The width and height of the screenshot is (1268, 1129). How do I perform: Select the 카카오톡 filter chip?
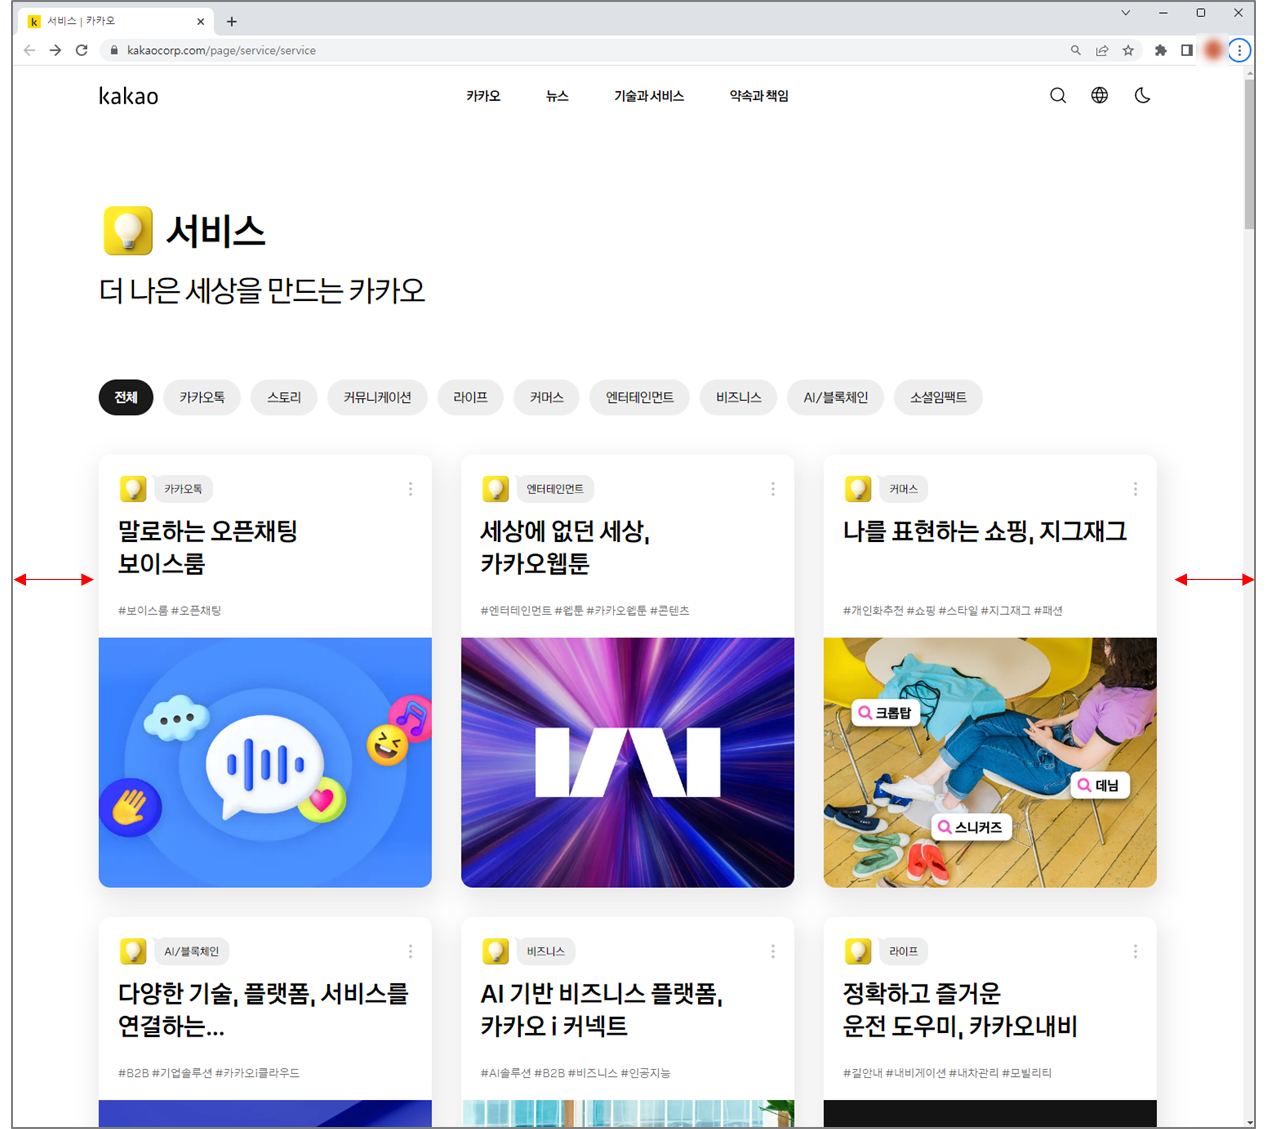(202, 397)
